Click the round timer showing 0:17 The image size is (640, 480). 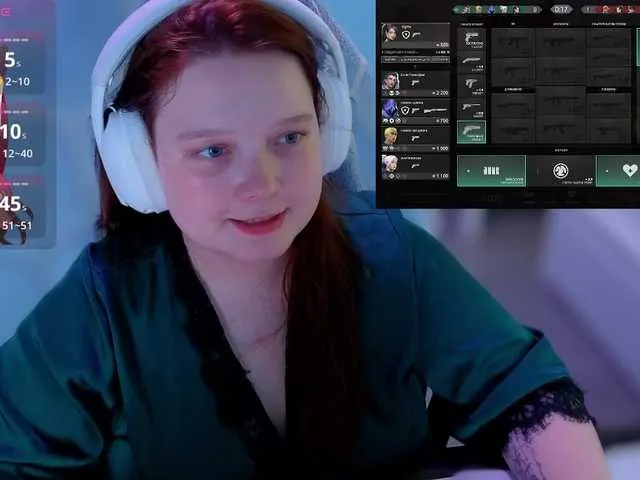[561, 9]
